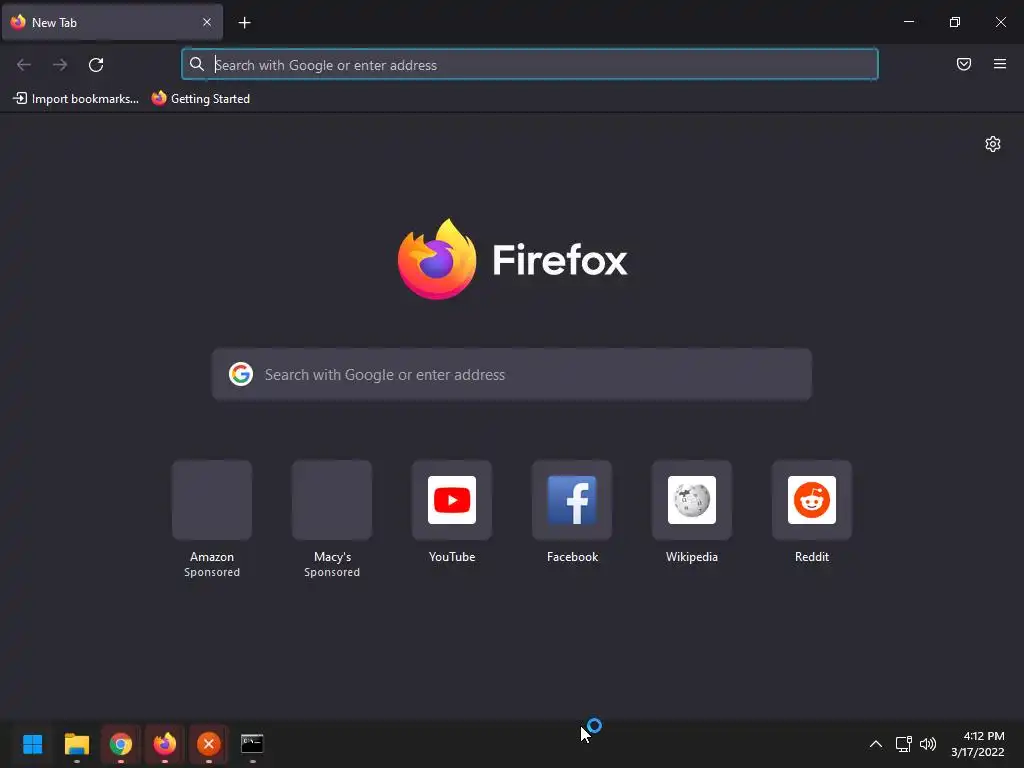This screenshot has width=1024, height=768.
Task: Switch to Chrome in the taskbar
Action: [x=121, y=744]
